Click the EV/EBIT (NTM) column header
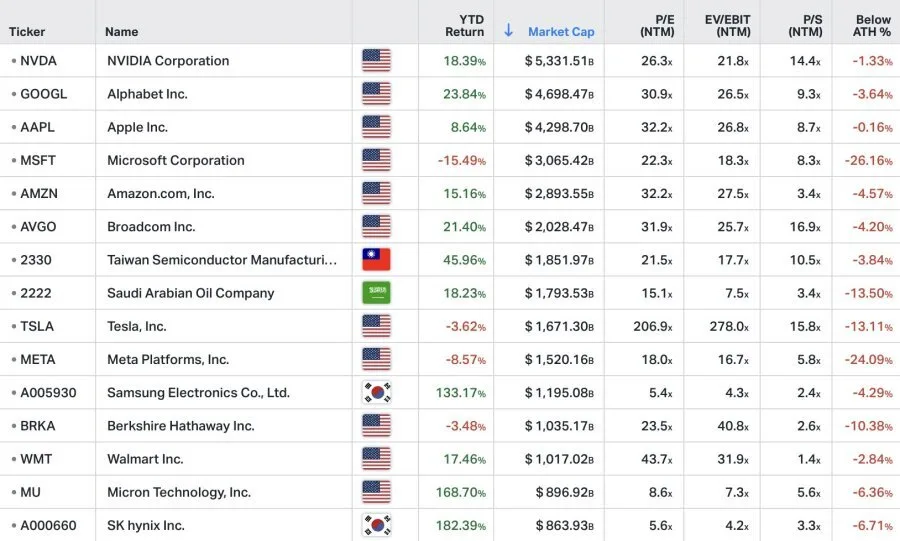The width and height of the screenshot is (900, 541). point(727,26)
